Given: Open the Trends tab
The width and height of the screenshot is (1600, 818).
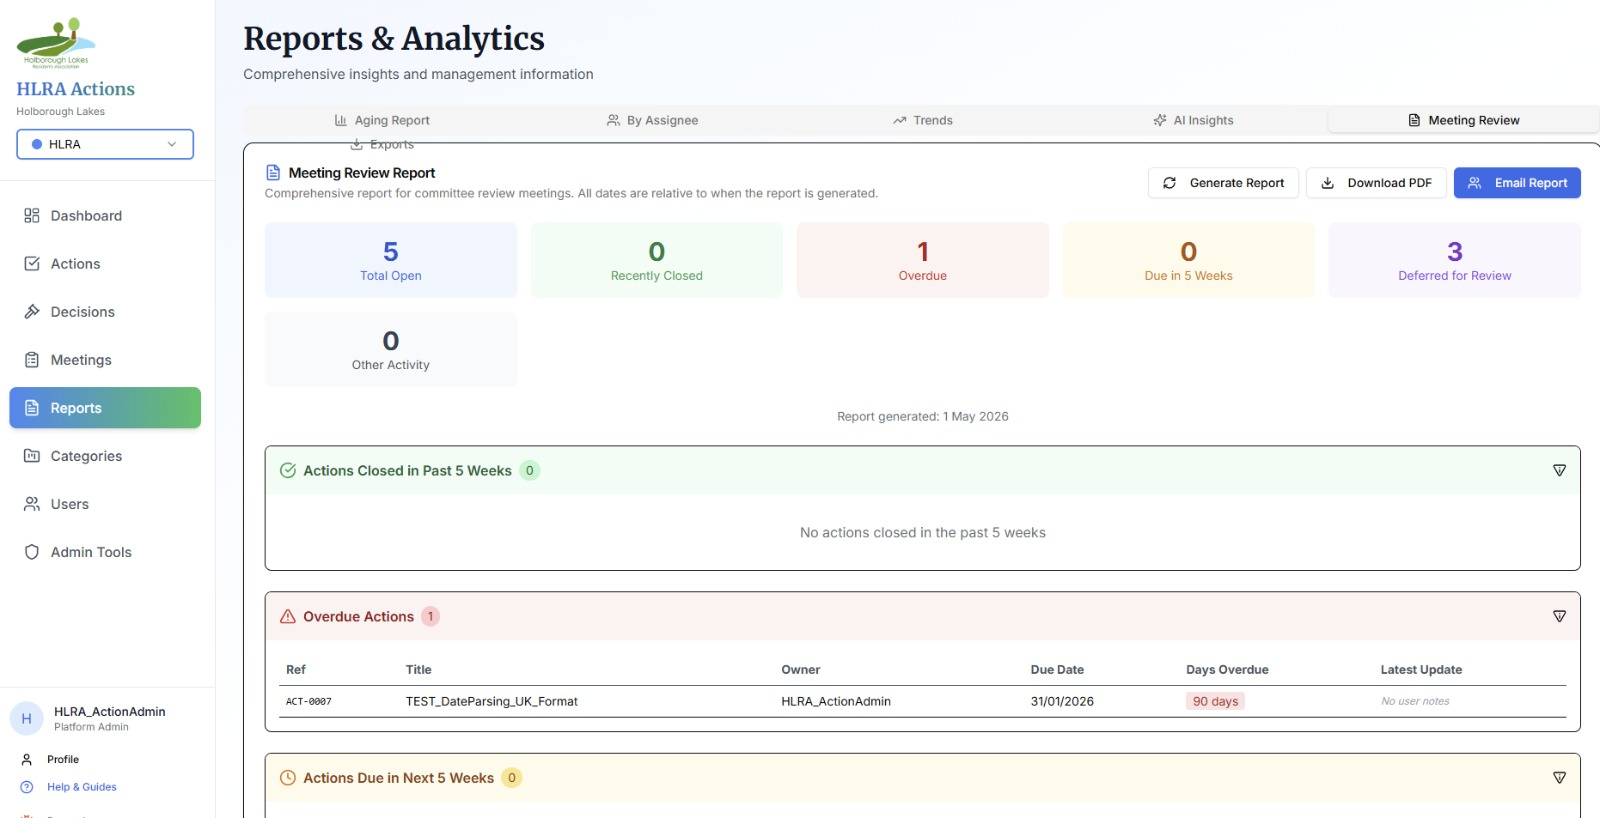Looking at the screenshot, I should tap(922, 120).
